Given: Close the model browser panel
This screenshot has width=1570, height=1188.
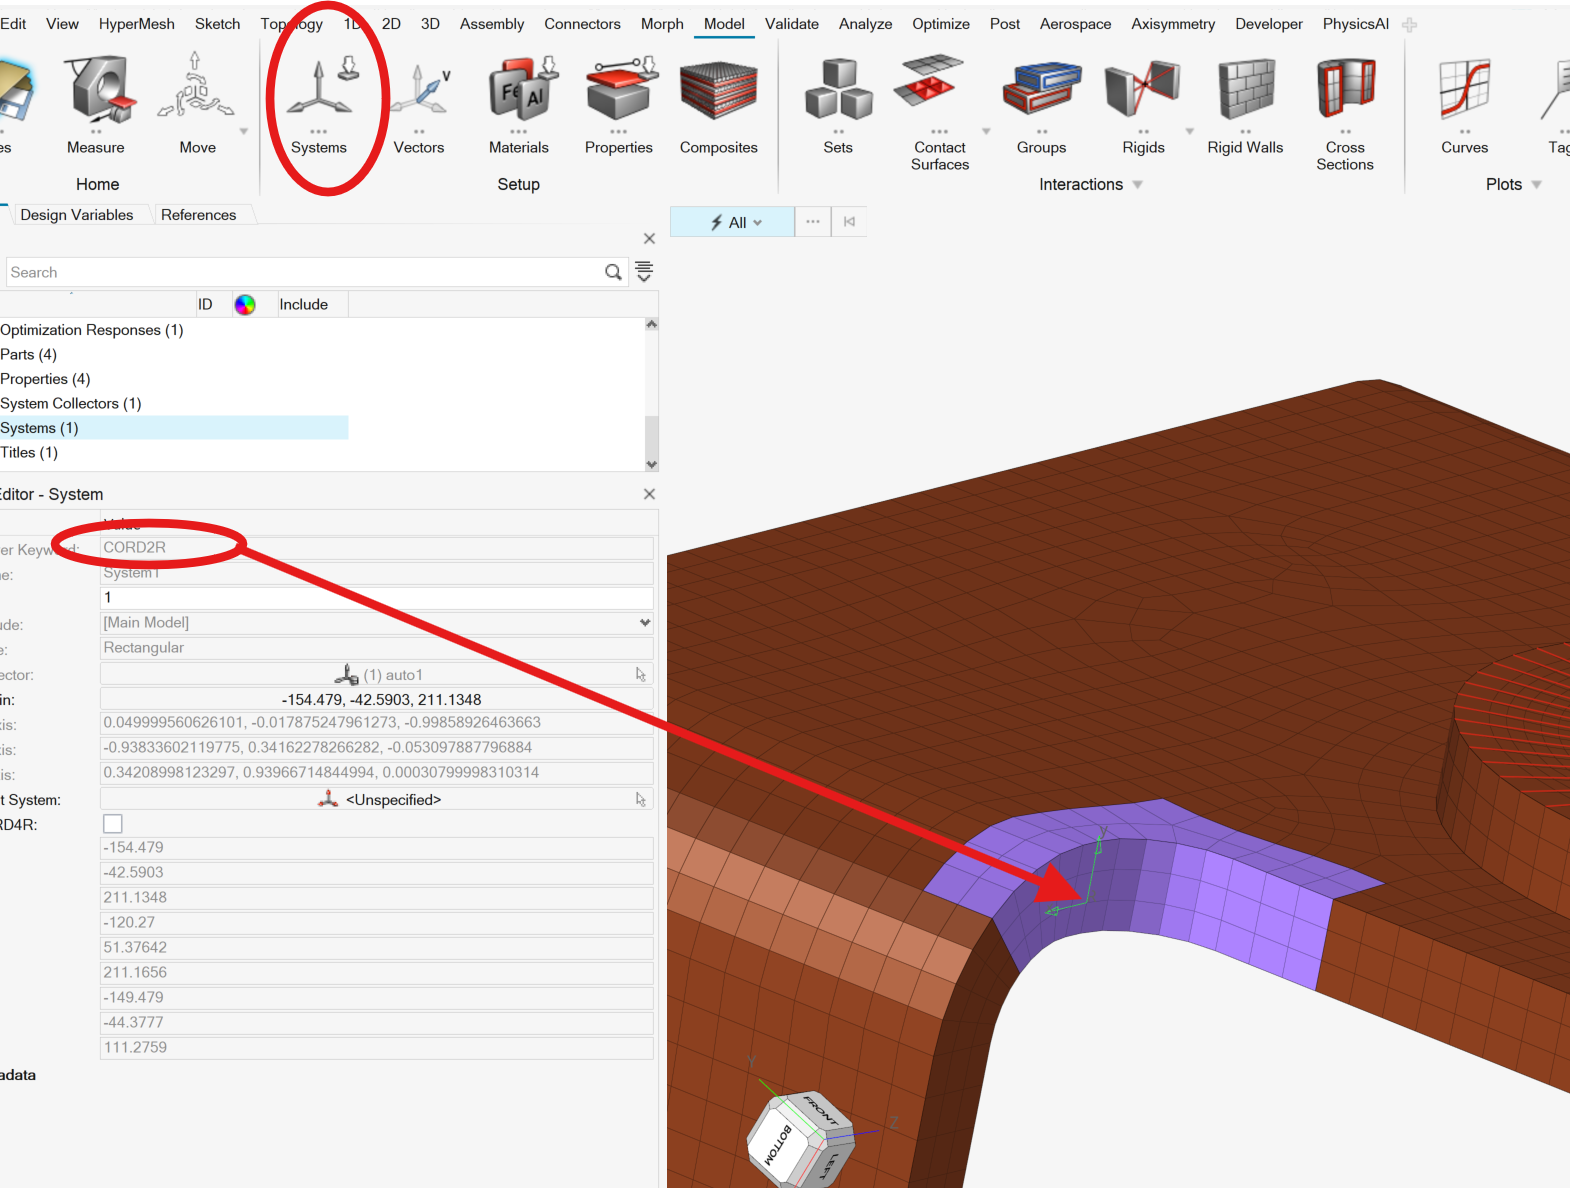Looking at the screenshot, I should (x=649, y=238).
